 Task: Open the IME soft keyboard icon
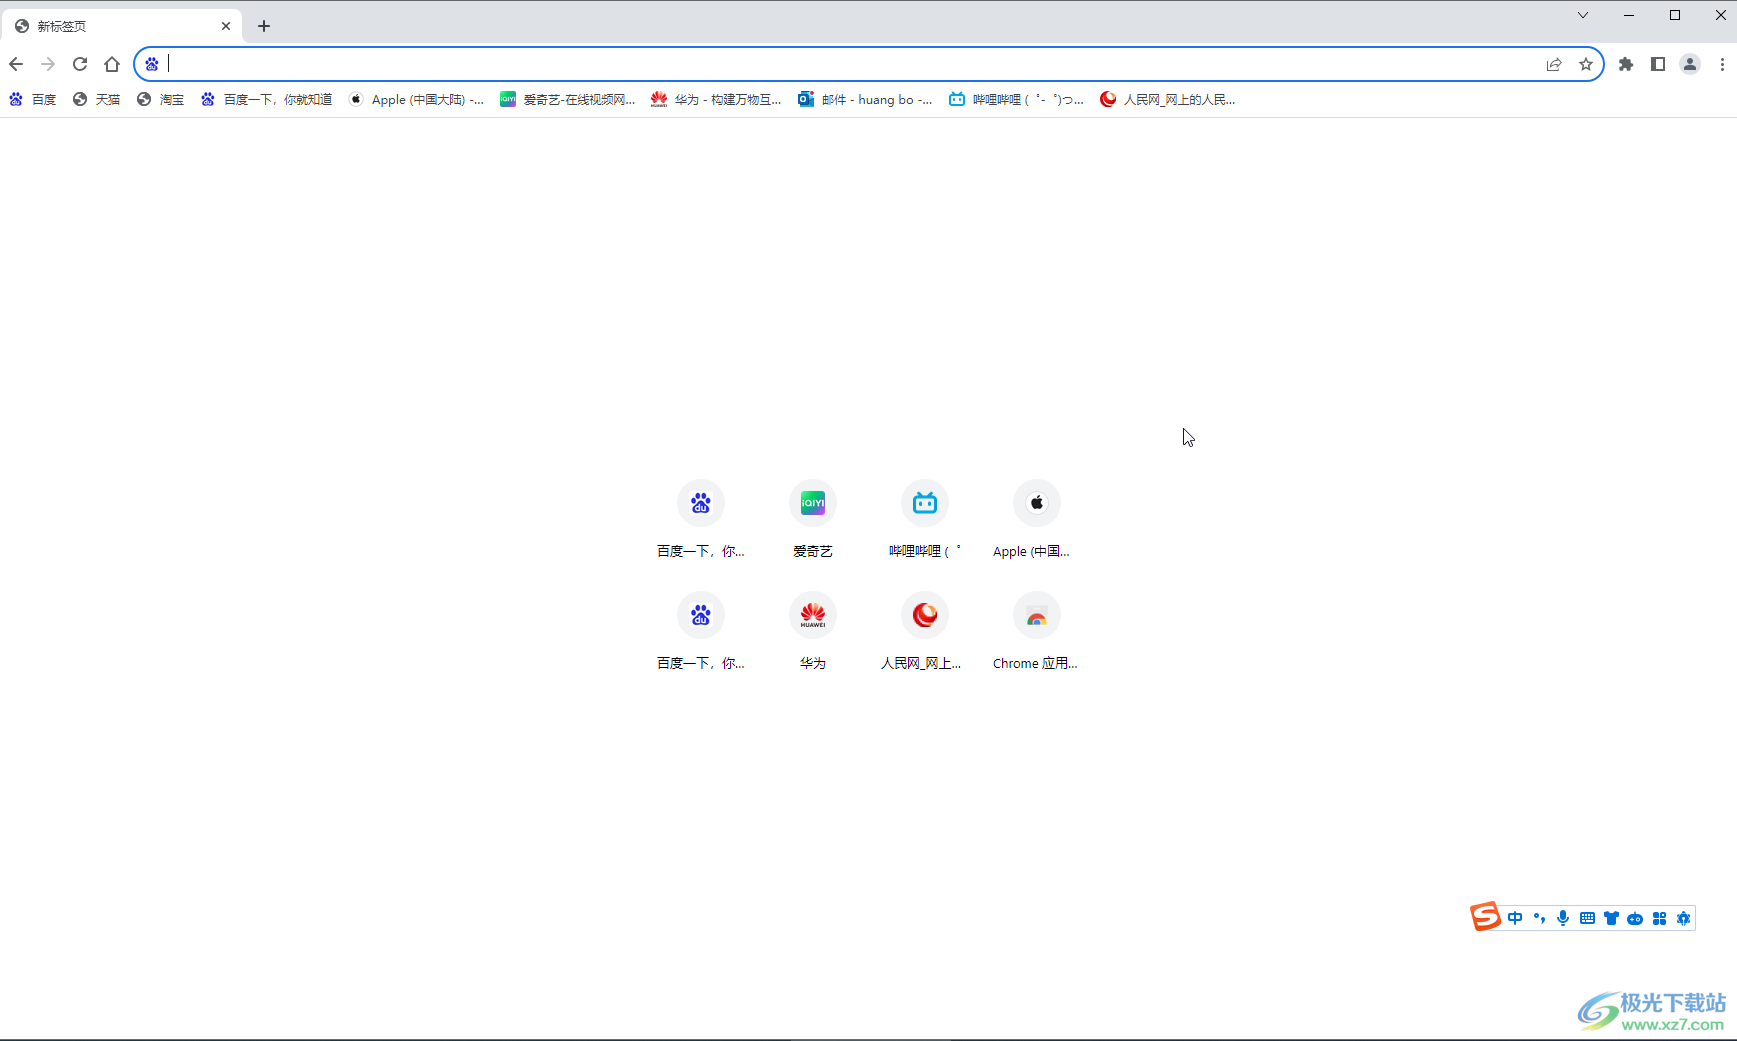click(1587, 918)
